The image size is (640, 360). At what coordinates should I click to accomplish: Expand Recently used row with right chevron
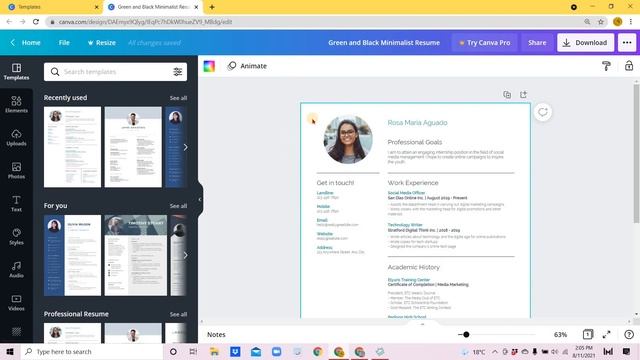185,147
